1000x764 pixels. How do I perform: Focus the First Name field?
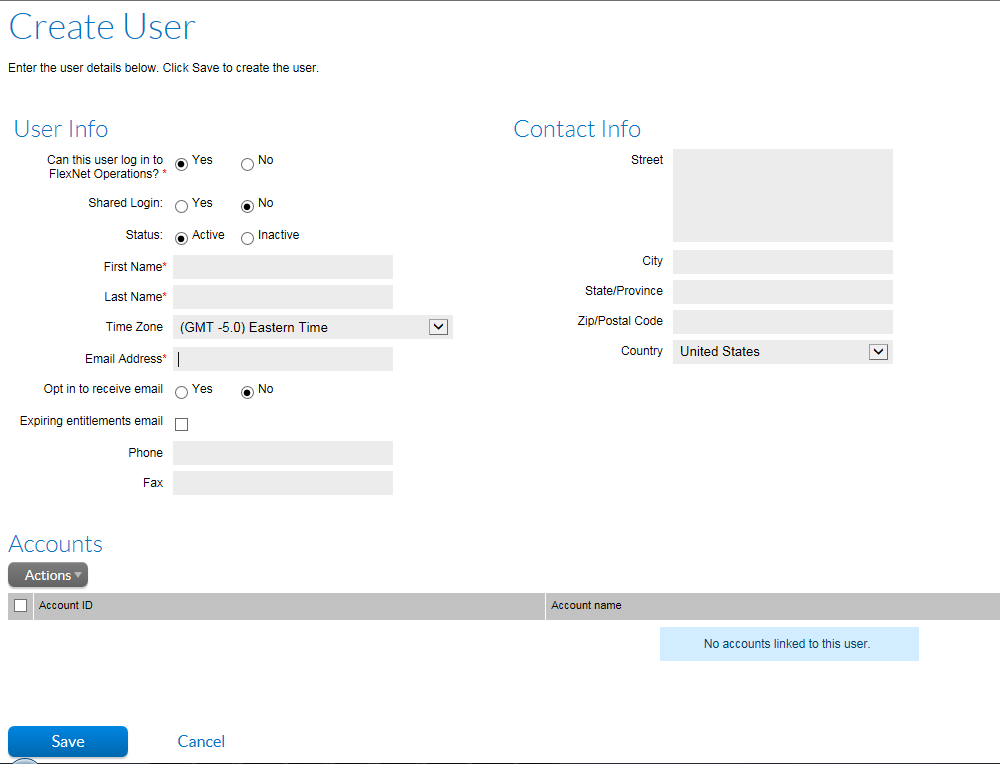click(x=283, y=267)
